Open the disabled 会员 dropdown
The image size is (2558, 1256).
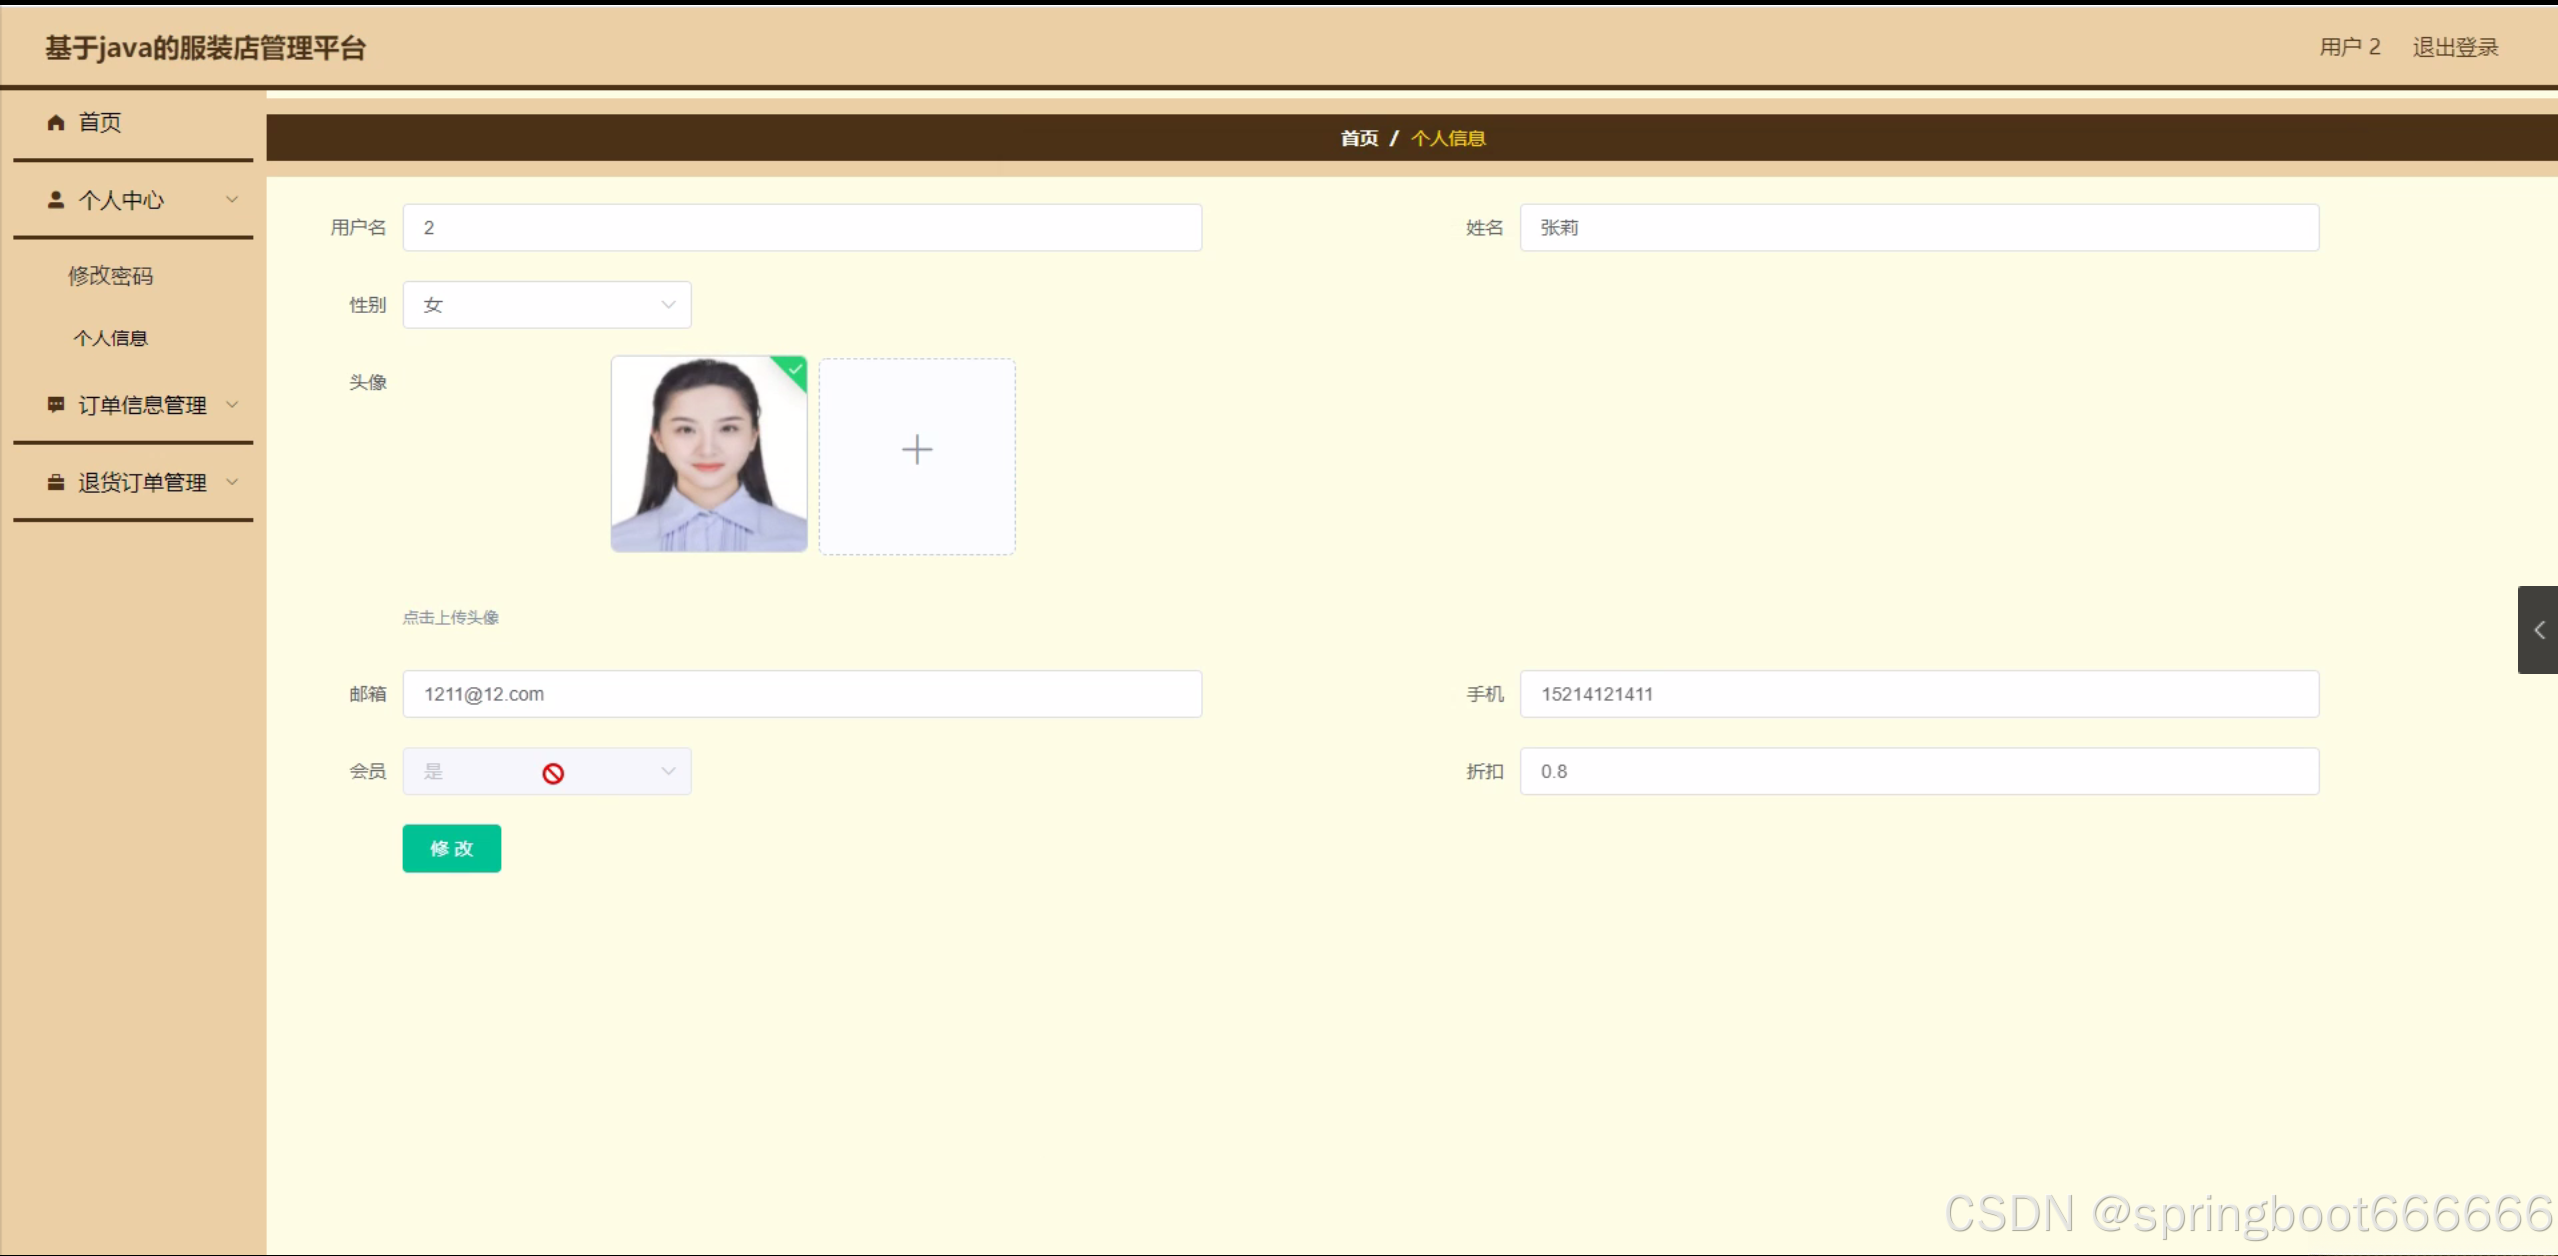(546, 771)
